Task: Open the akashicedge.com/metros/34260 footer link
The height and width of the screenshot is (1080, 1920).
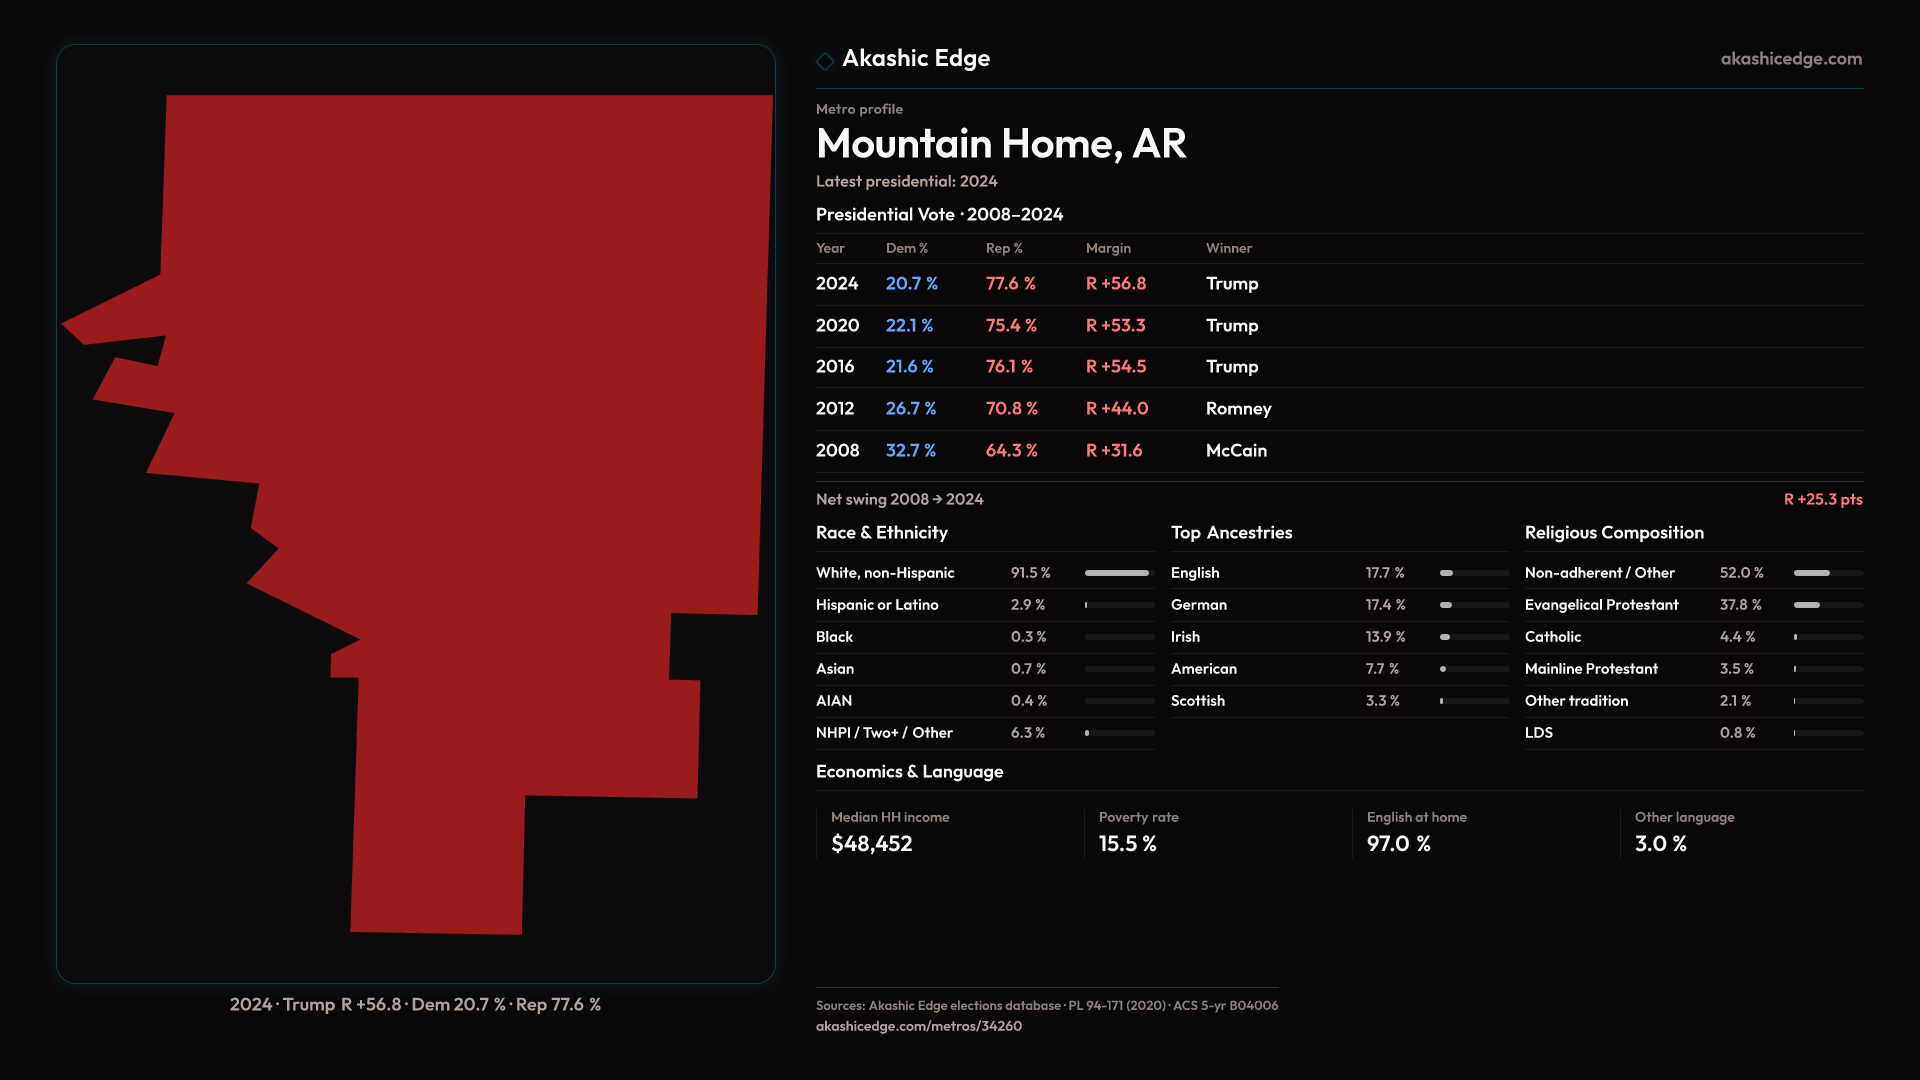Action: pos(918,1026)
